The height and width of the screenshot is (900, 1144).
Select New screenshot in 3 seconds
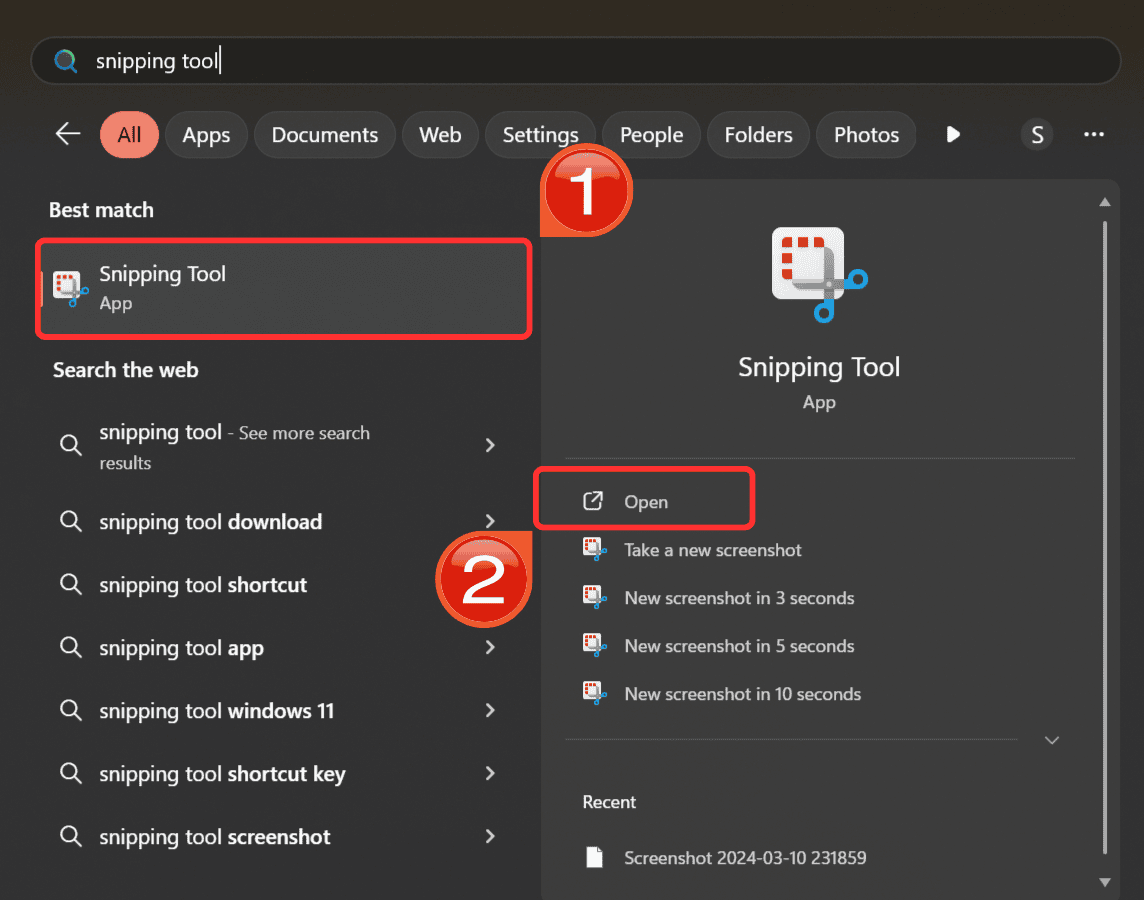(x=739, y=598)
